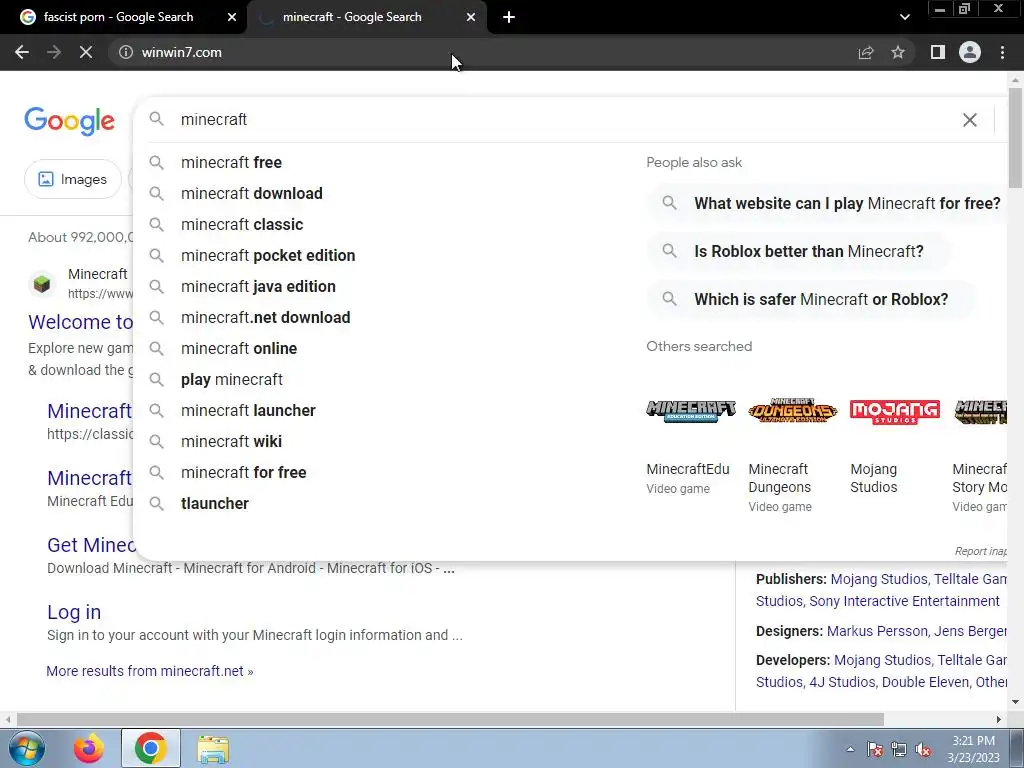The width and height of the screenshot is (1024, 768).
Task: Select suggestion 'minecraft launcher'
Action: tap(248, 410)
